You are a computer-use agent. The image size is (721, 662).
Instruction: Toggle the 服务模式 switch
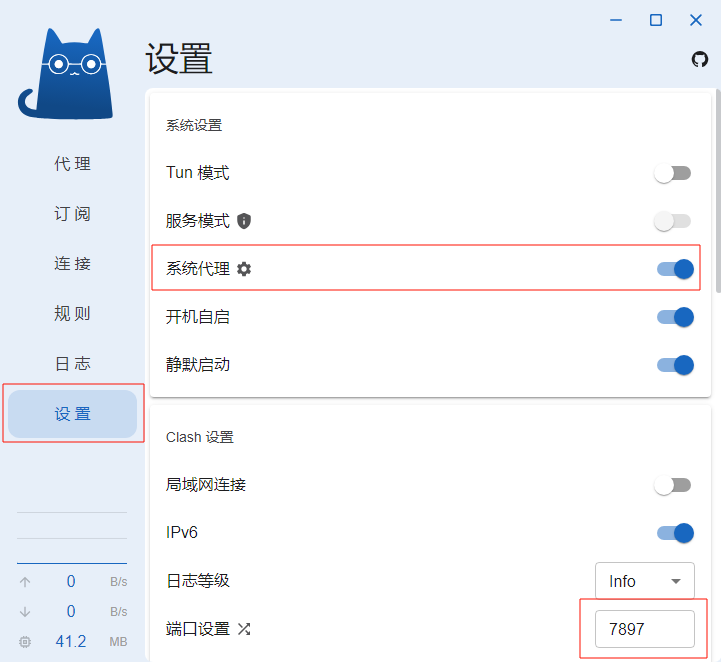coord(673,221)
